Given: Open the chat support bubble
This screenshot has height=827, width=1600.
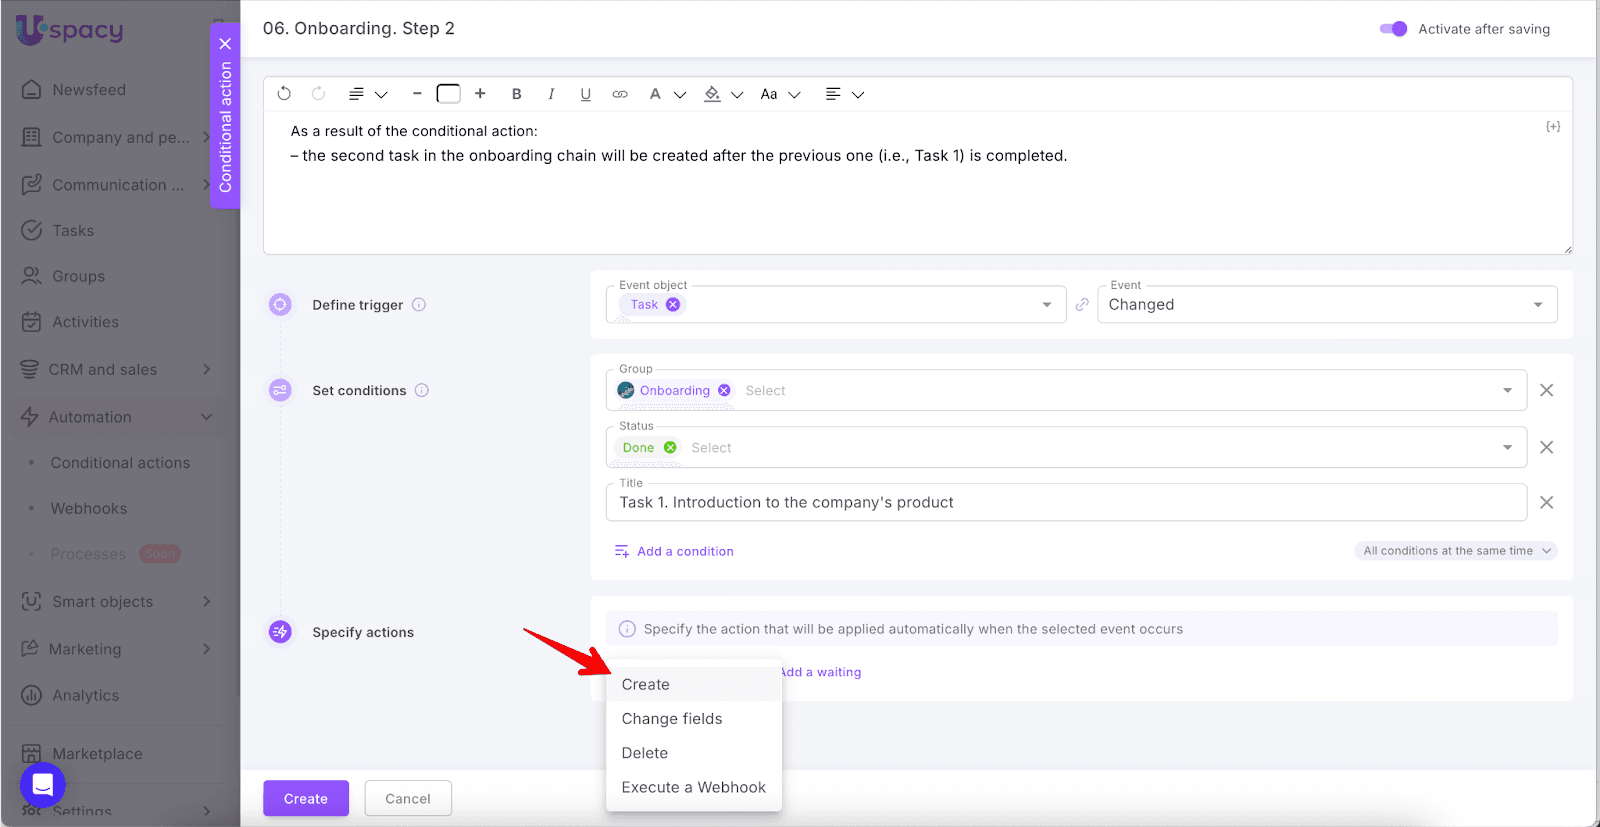Looking at the screenshot, I should (43, 785).
